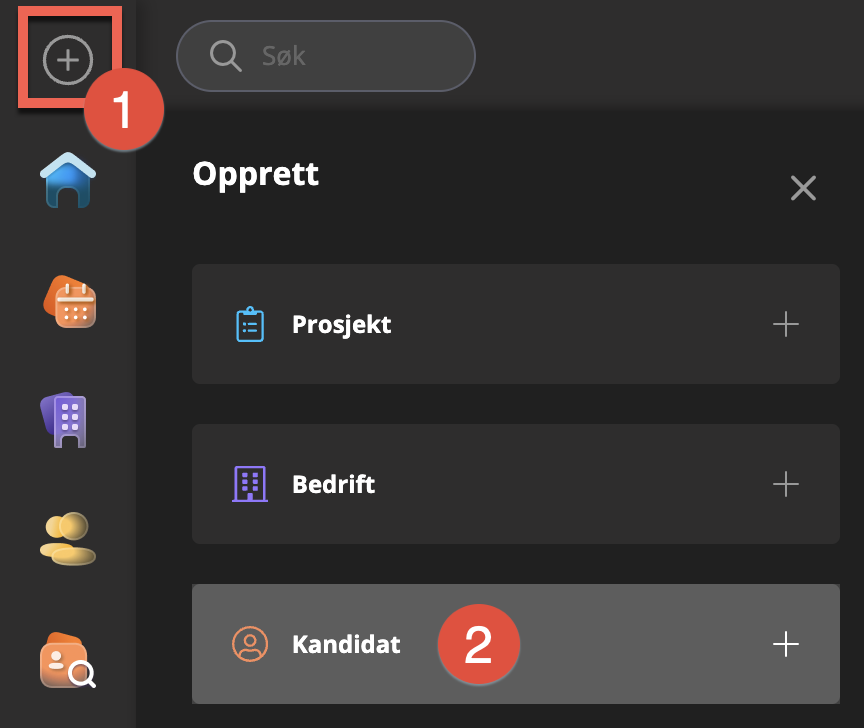Close the Opprett panel
Image resolution: width=864 pixels, height=728 pixels.
(x=803, y=188)
